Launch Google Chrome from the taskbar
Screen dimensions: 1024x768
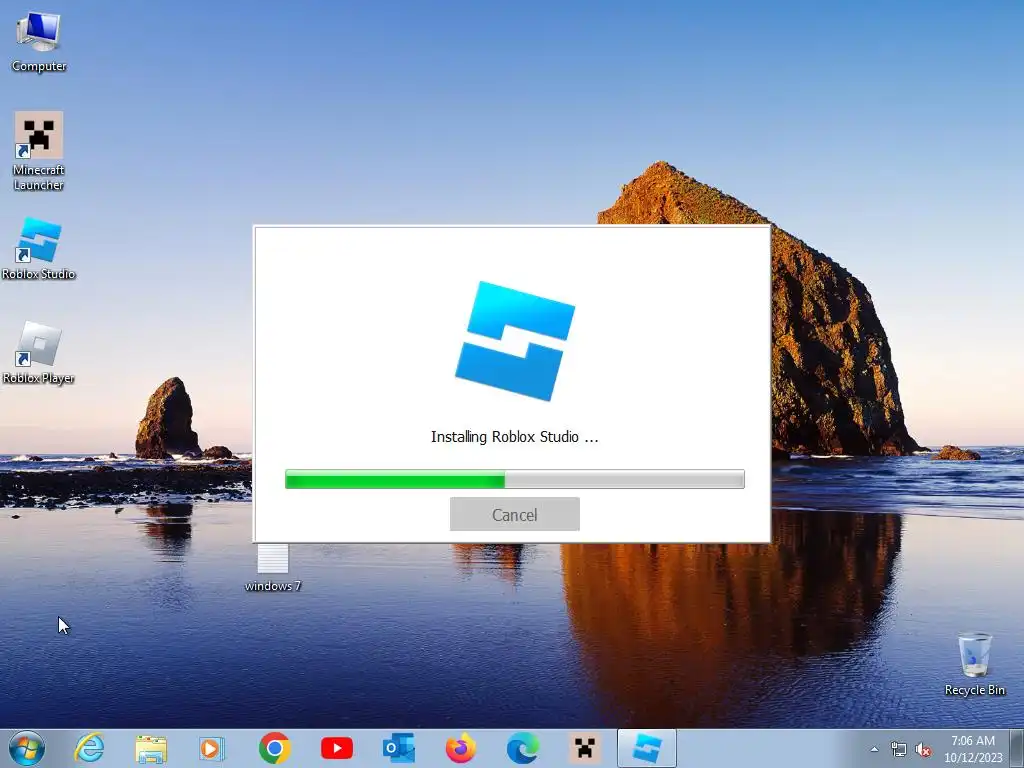(x=274, y=748)
